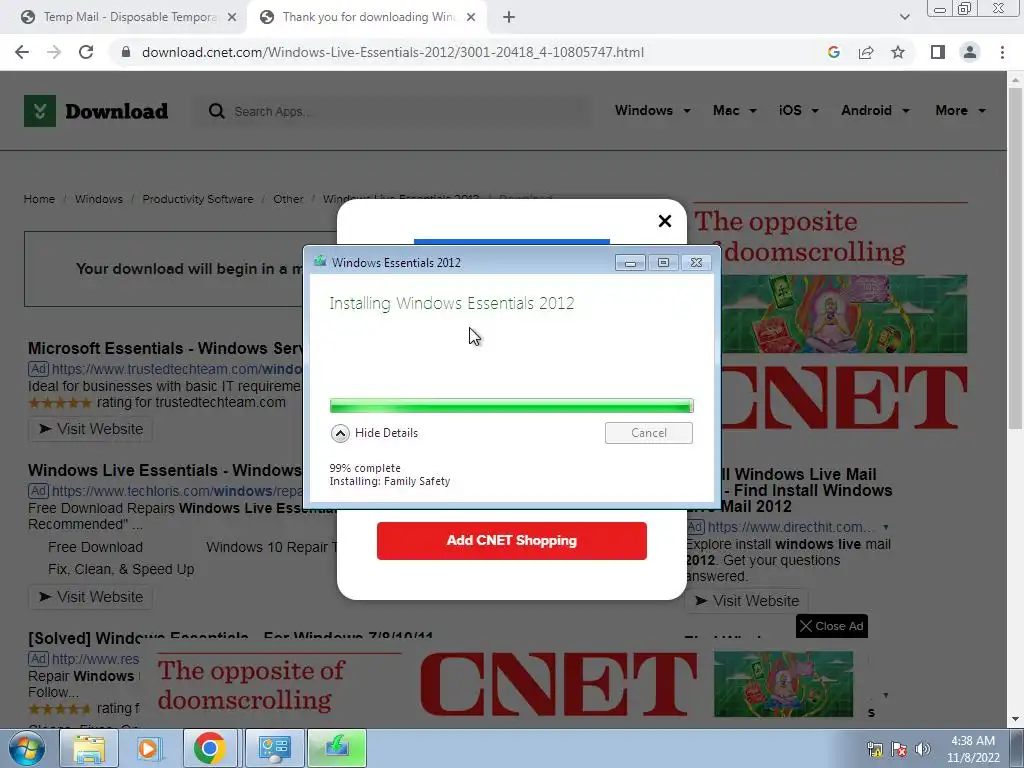
Task: Click the Chrome taskbar icon
Action: (210, 748)
